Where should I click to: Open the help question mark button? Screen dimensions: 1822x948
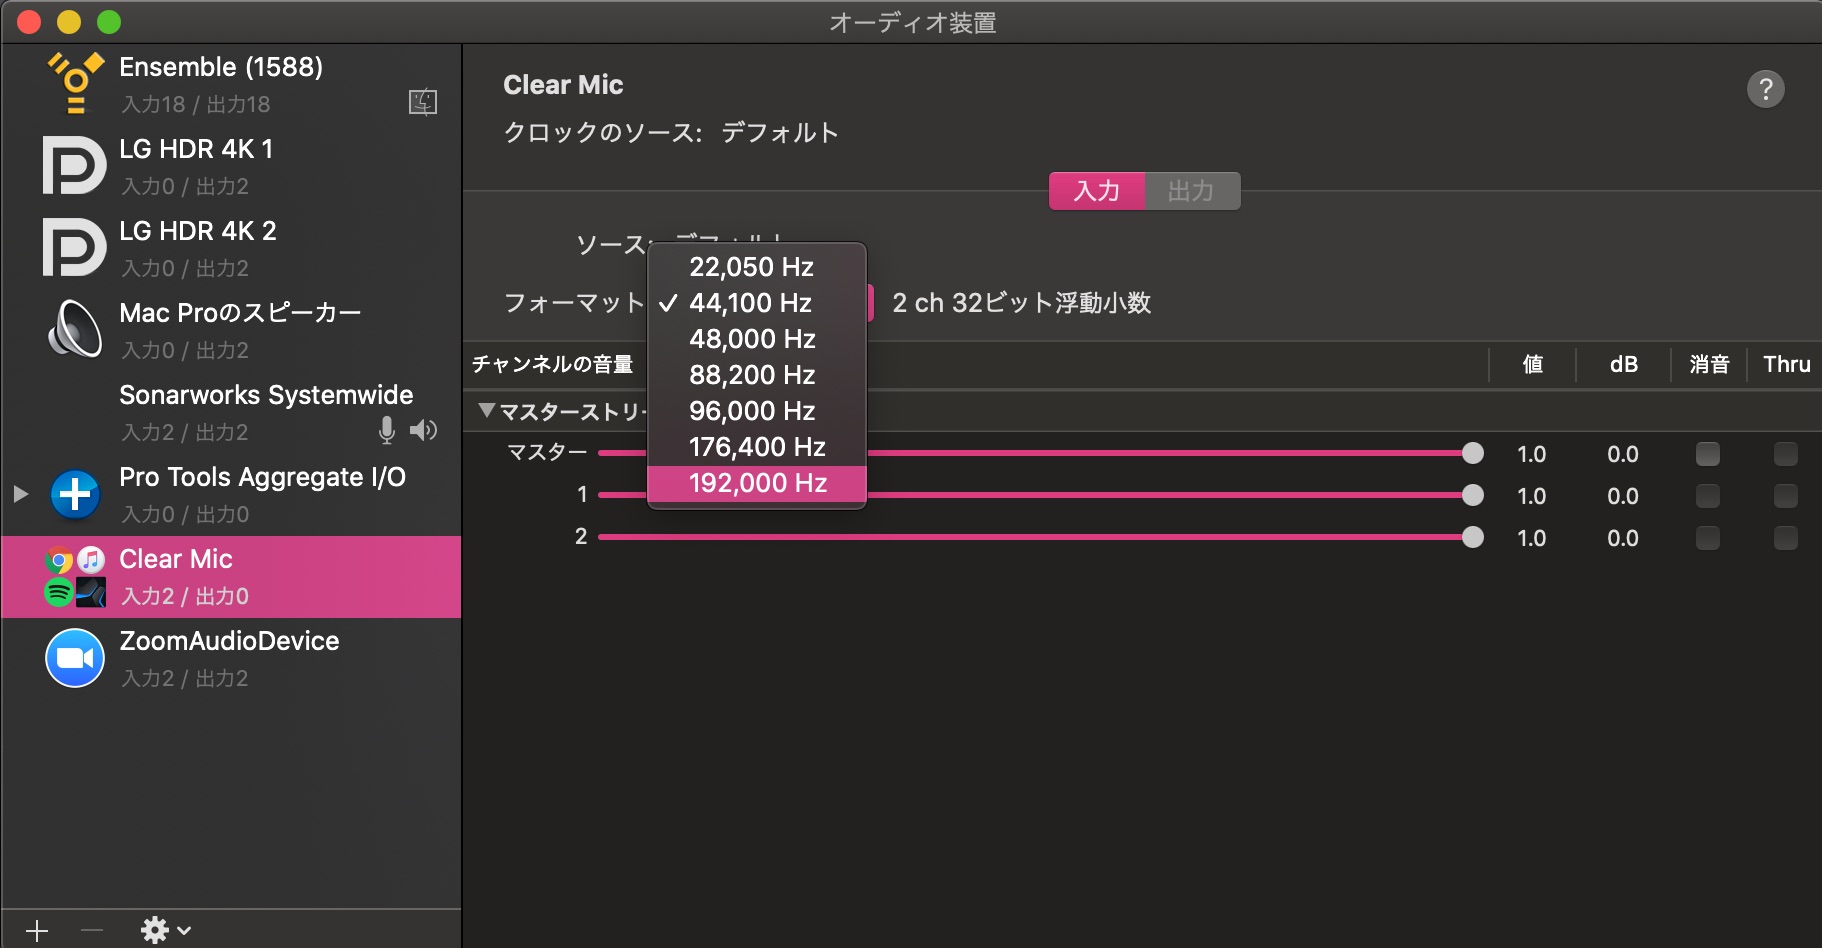point(1766,89)
